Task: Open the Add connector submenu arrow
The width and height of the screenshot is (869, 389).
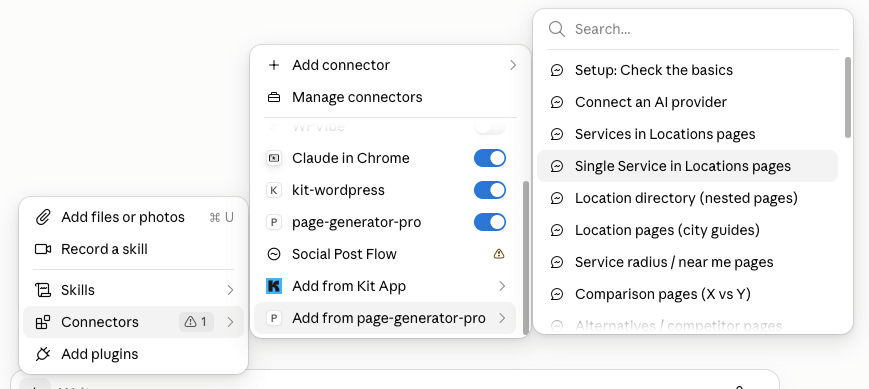Action: pyautogui.click(x=513, y=65)
